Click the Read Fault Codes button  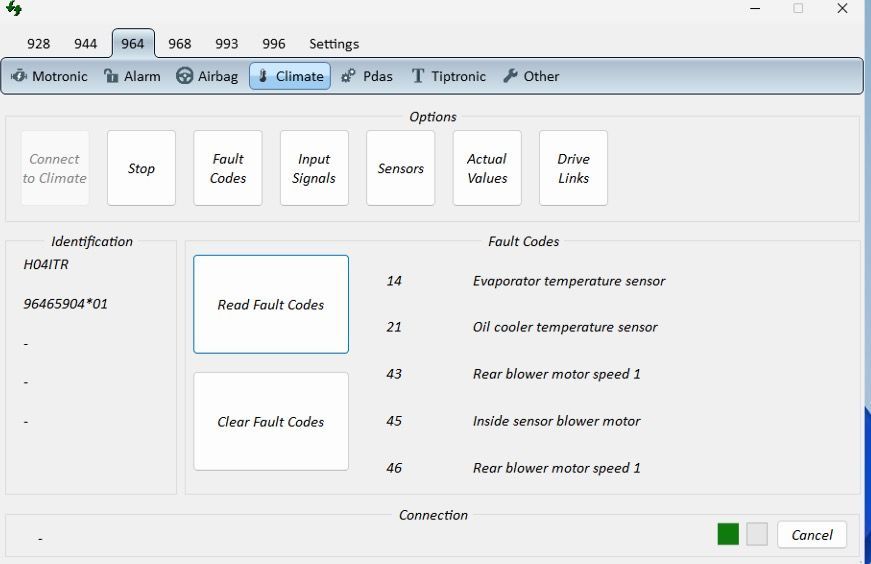point(271,305)
